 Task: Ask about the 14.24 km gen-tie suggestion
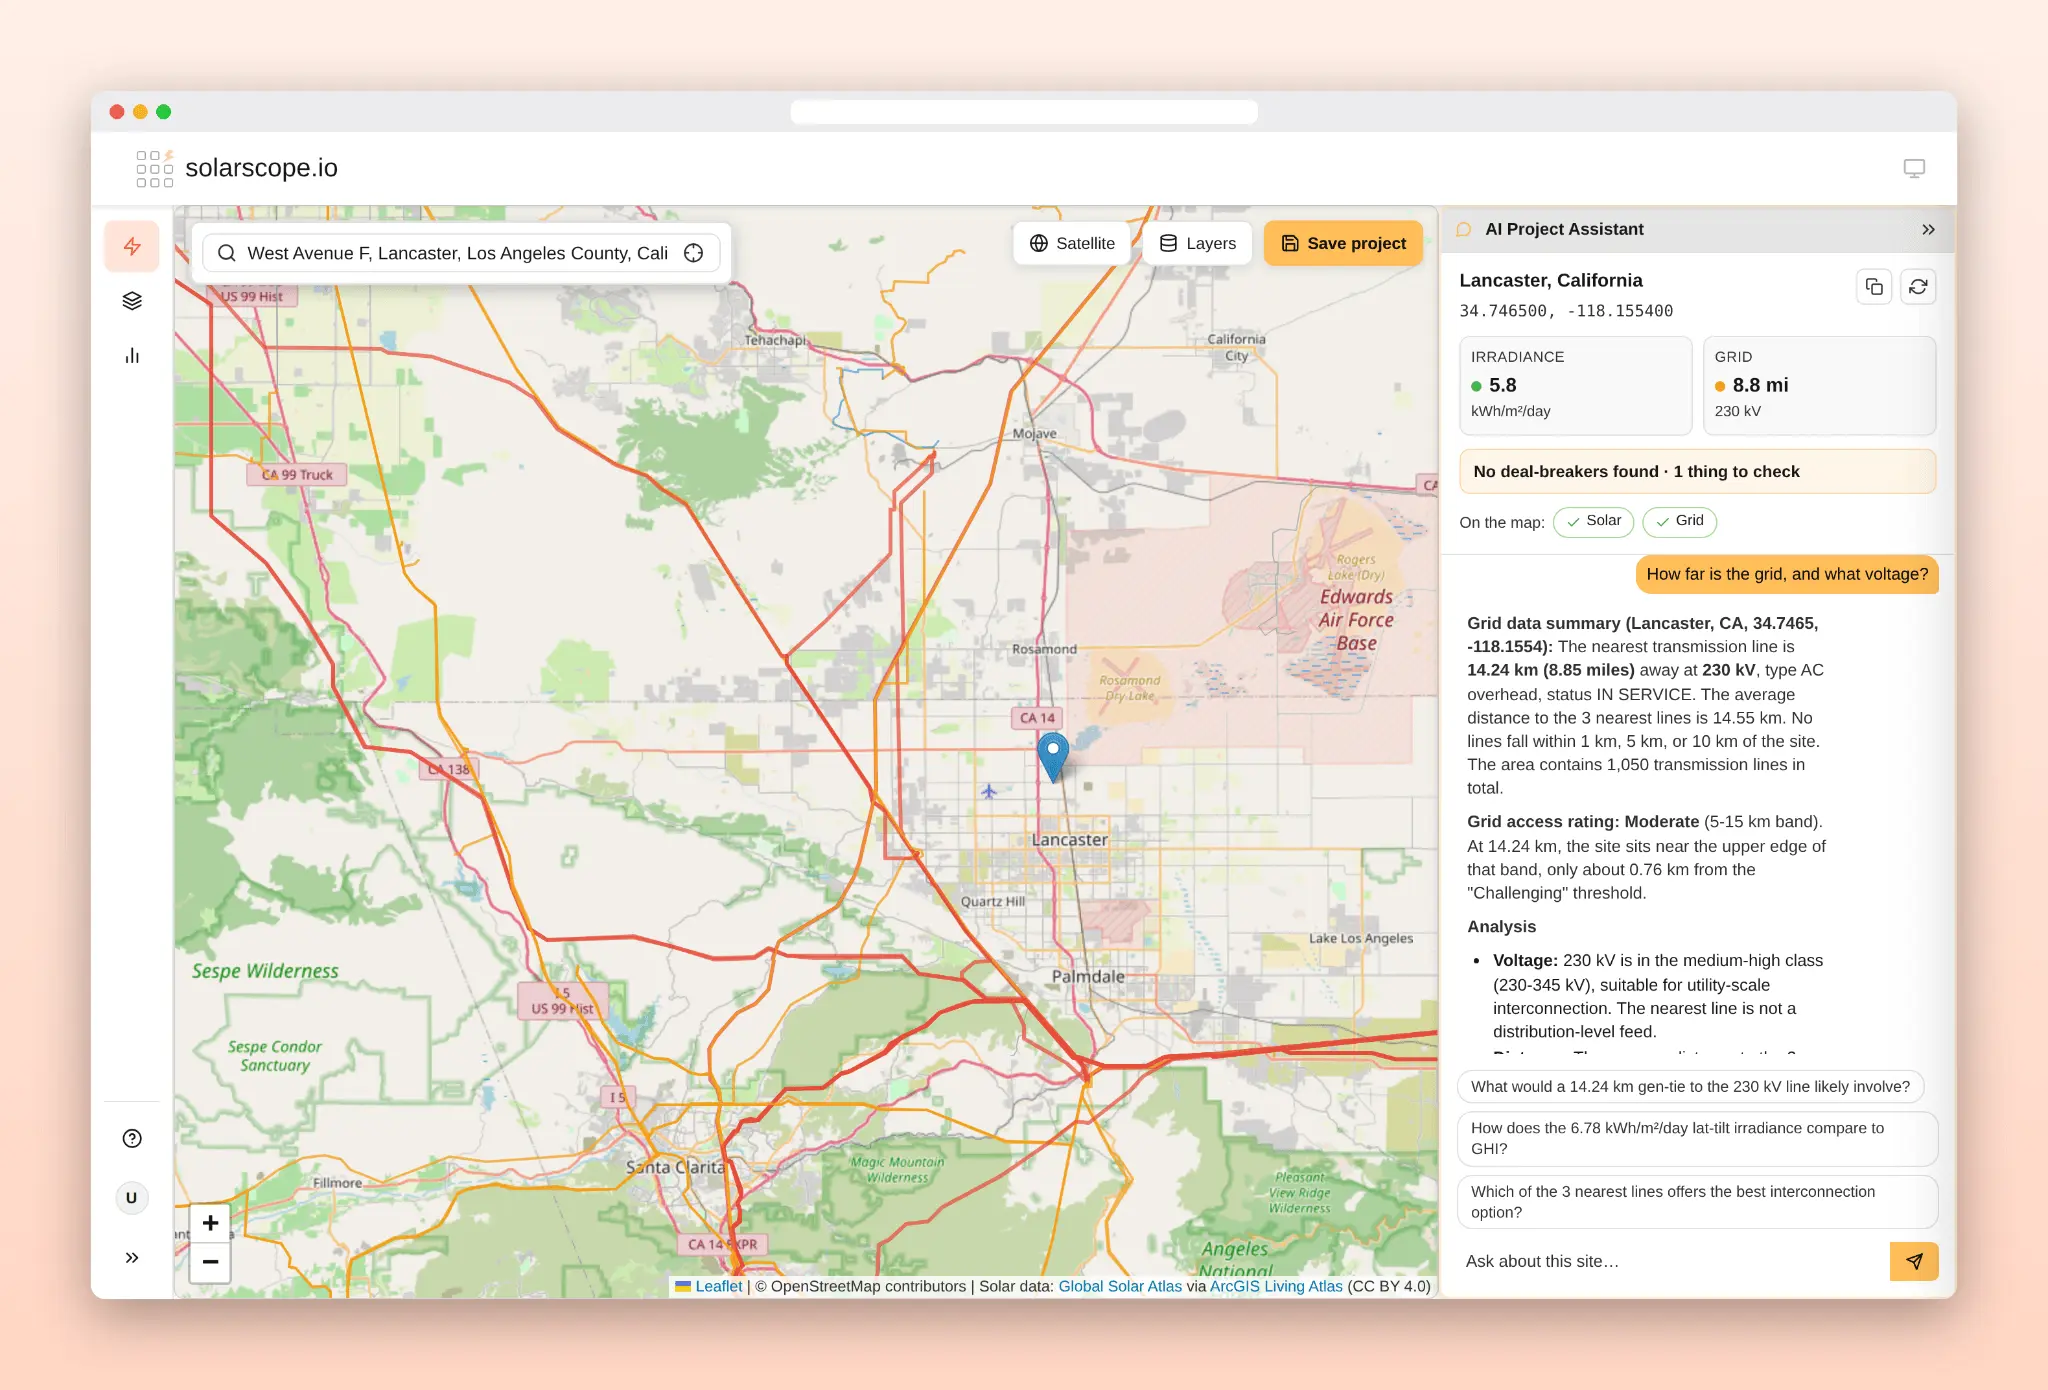coord(1690,1086)
